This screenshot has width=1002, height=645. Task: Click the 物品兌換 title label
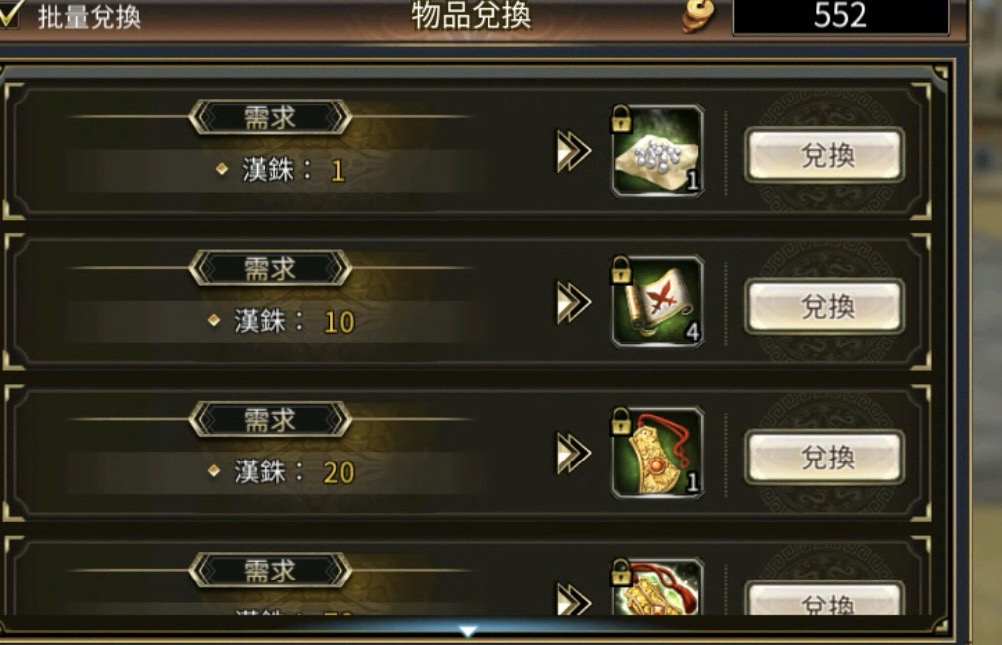471,15
